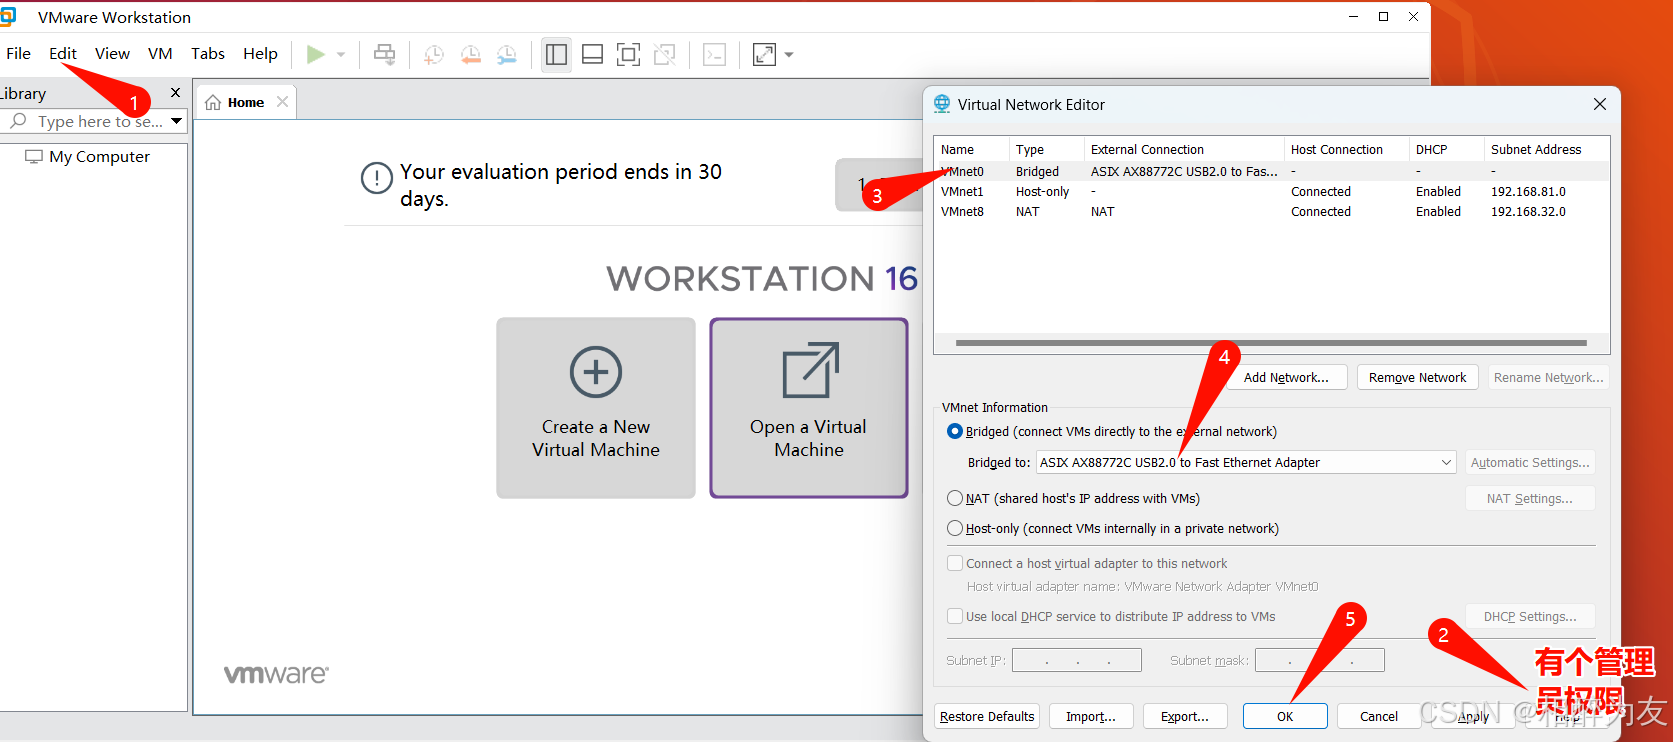Open the VM menu
1673x742 pixels.
[x=160, y=54]
